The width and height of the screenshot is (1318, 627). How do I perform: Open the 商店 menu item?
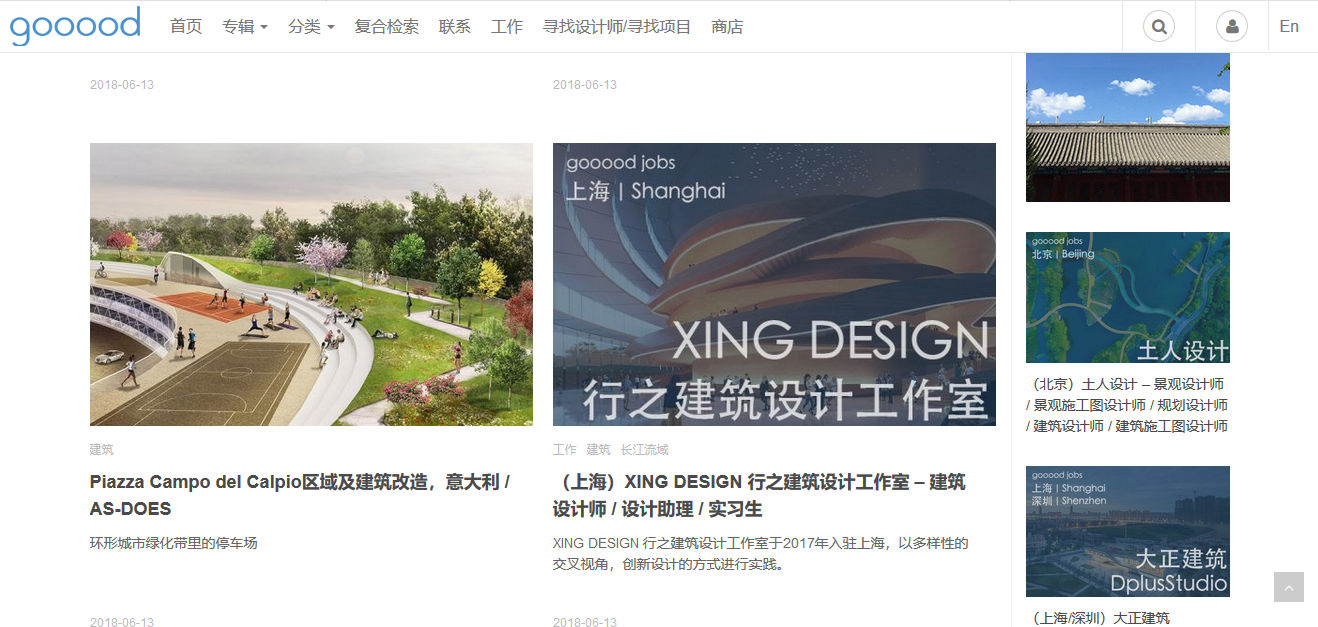727,27
